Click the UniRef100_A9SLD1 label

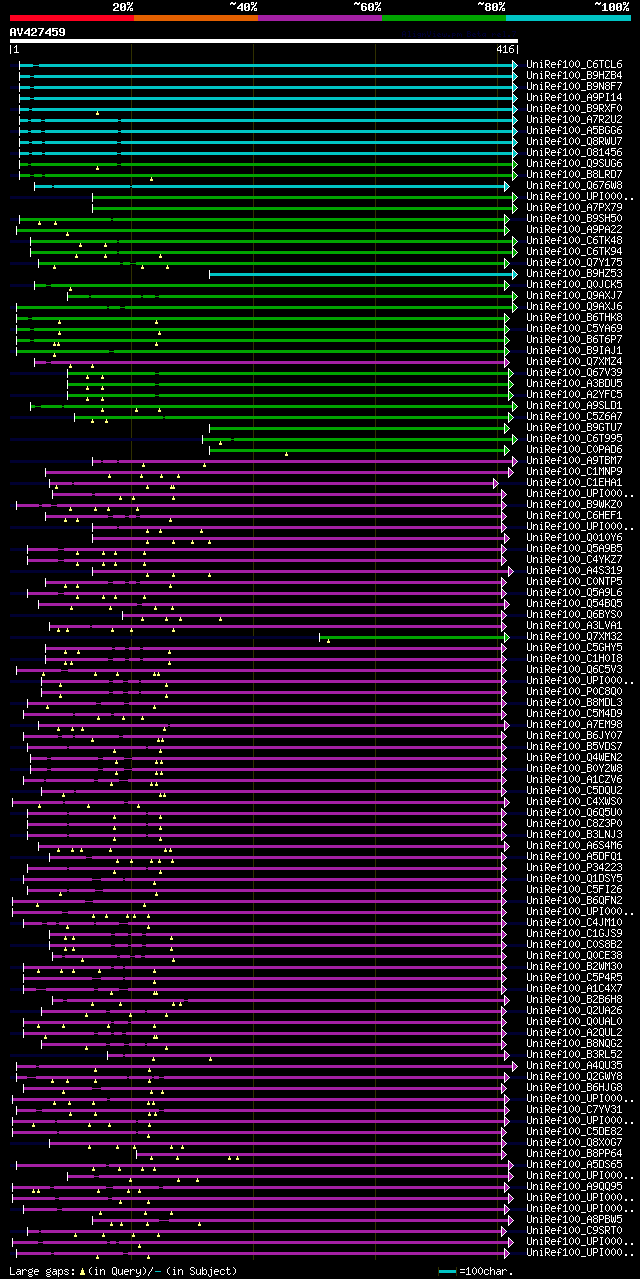click(573, 405)
